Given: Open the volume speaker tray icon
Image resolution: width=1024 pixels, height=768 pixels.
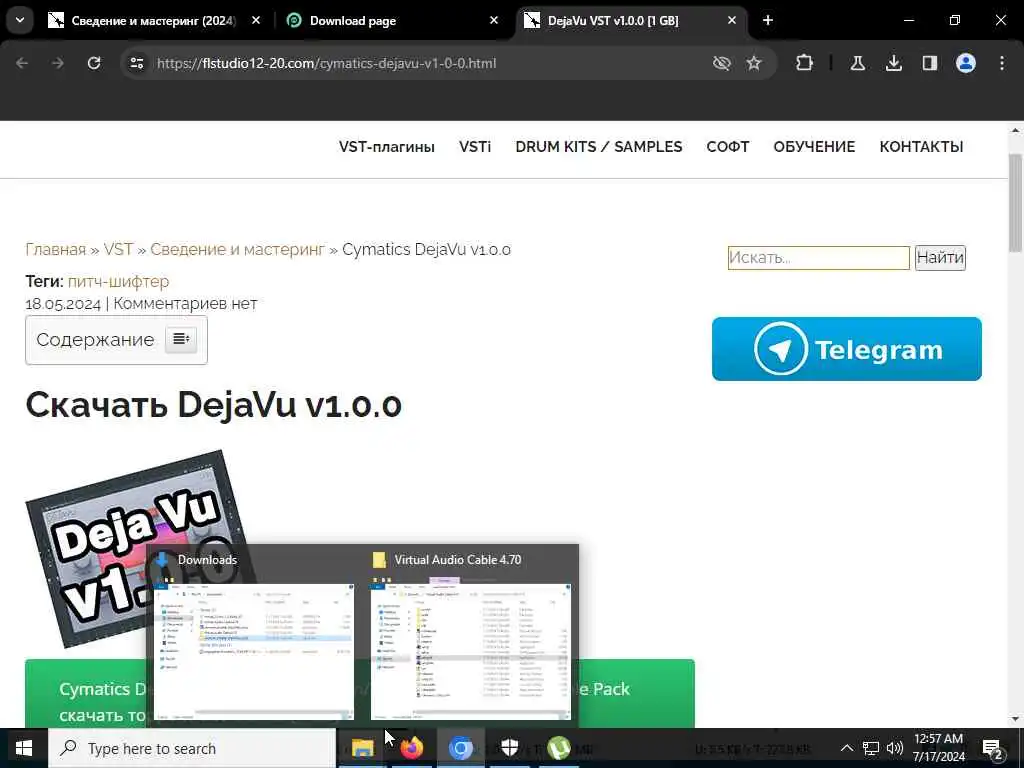Looking at the screenshot, I should [x=895, y=748].
